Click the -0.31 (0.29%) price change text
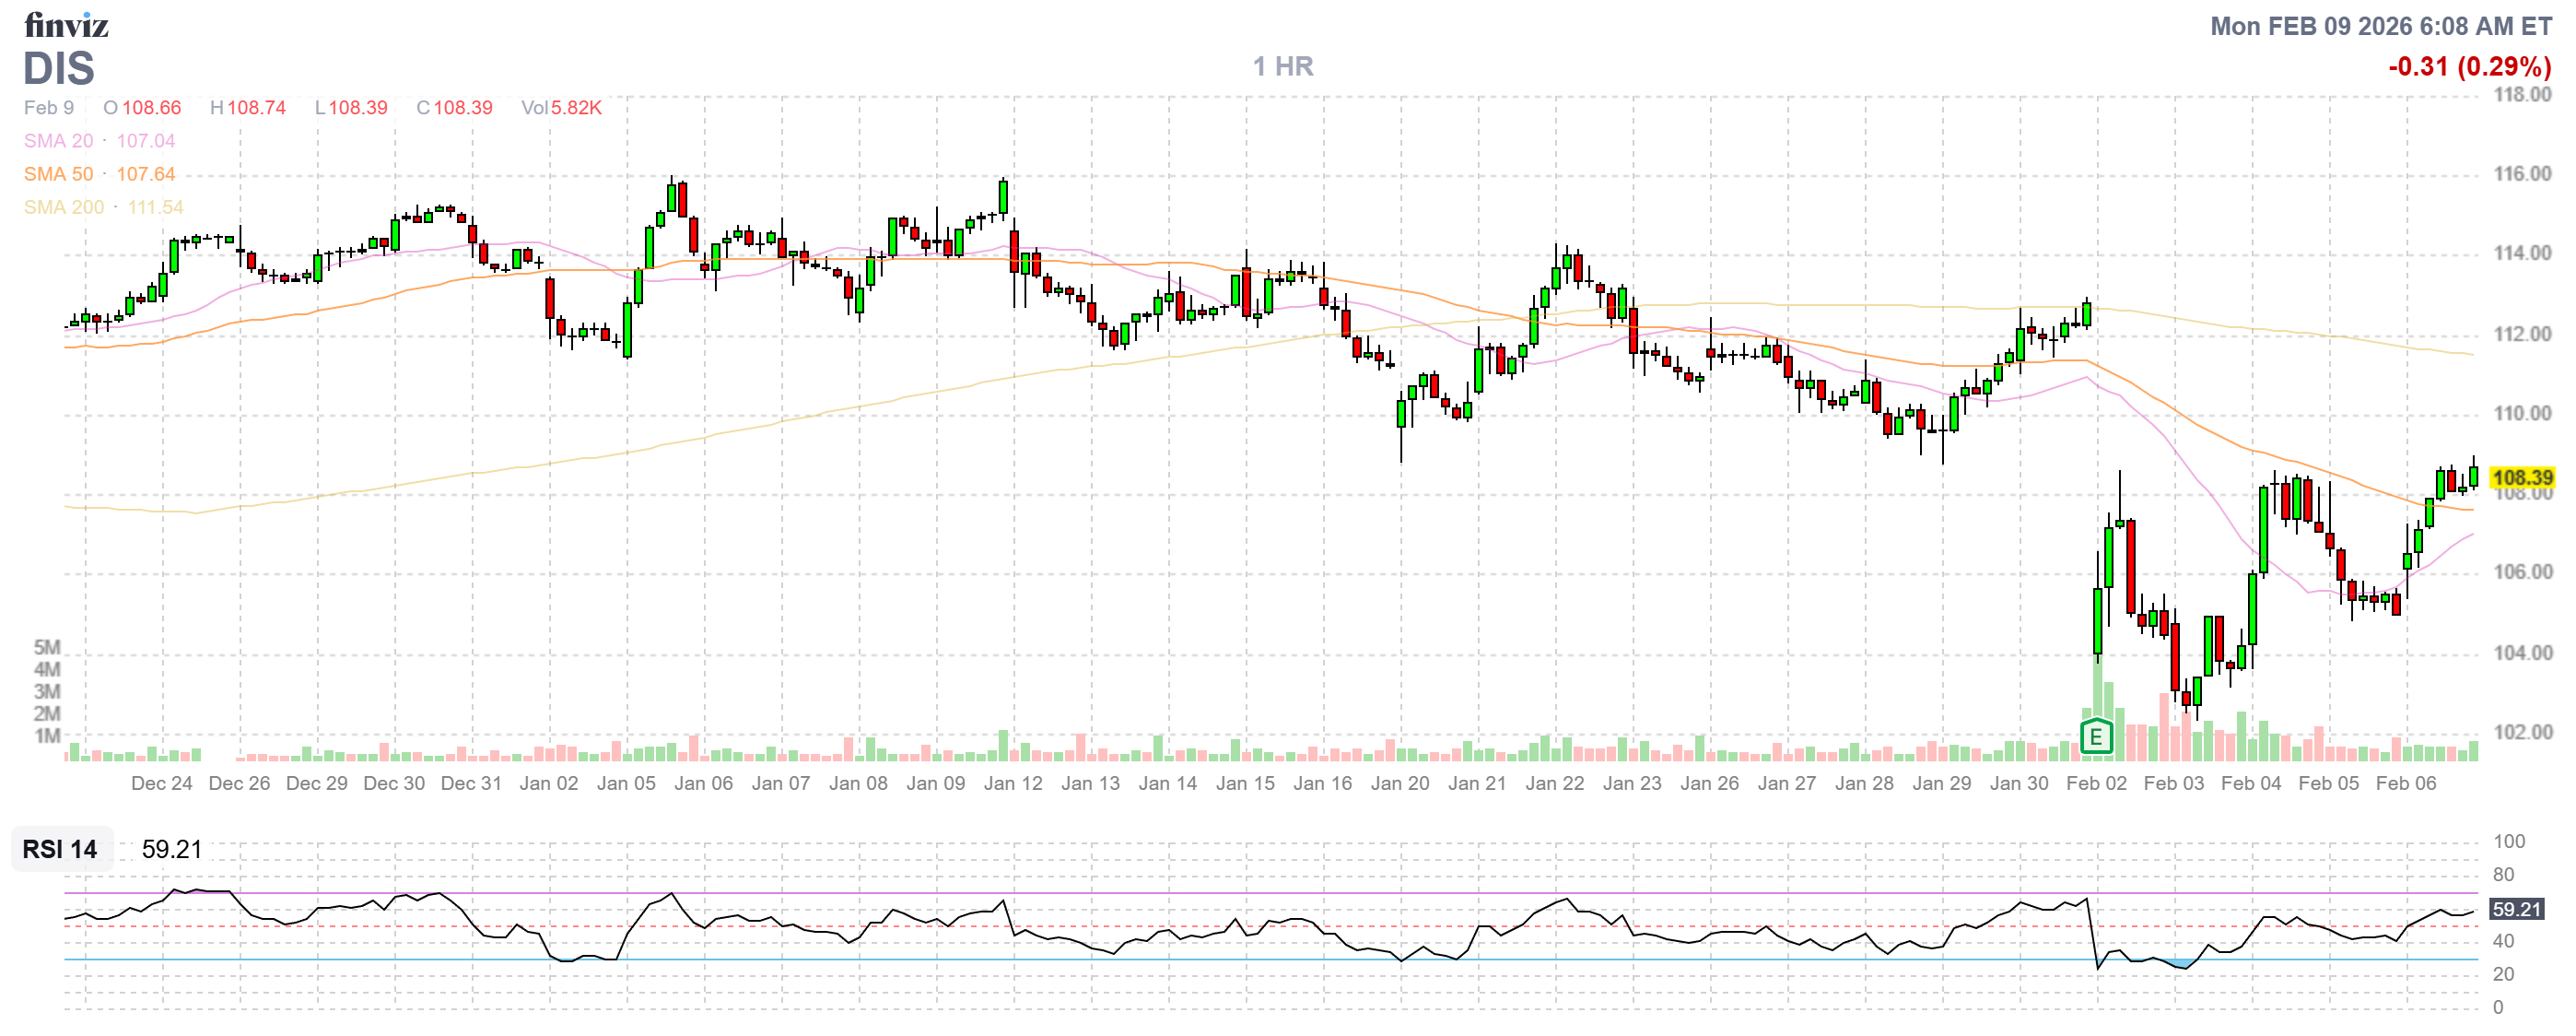2576x1036 pixels. [x=2469, y=67]
